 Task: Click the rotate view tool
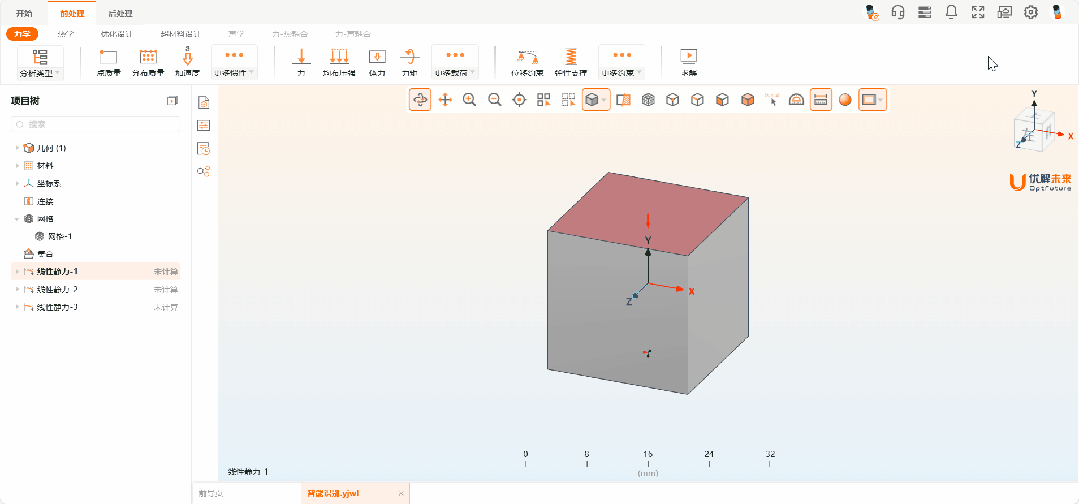click(420, 100)
